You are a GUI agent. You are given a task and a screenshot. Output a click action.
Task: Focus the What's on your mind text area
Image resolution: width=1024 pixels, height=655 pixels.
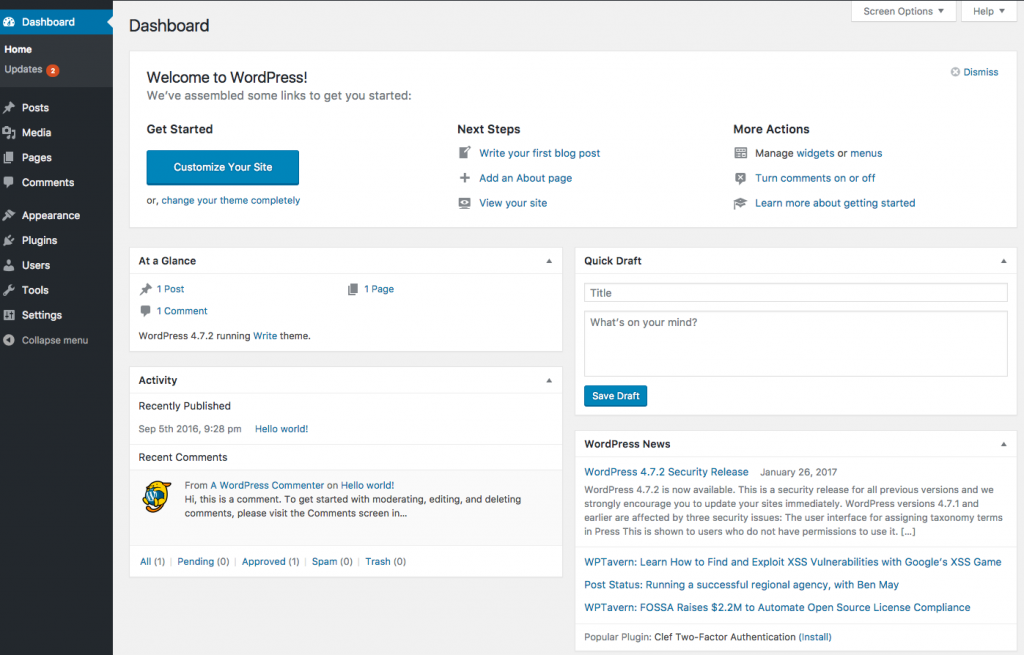click(795, 343)
